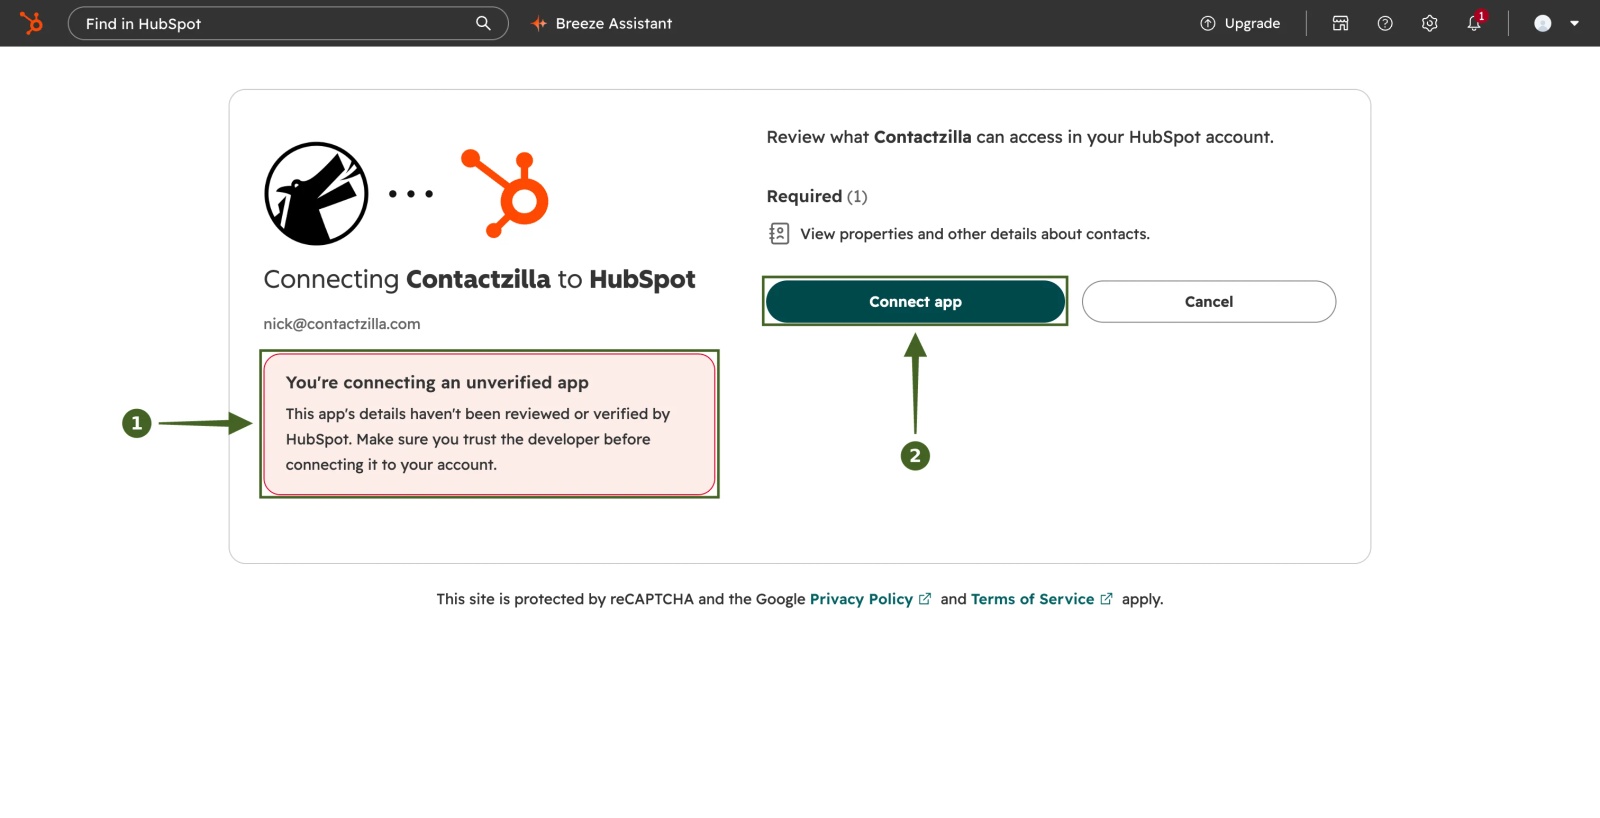This screenshot has height=818, width=1600.
Task: Open the Marketplace storefront icon
Action: (1340, 23)
